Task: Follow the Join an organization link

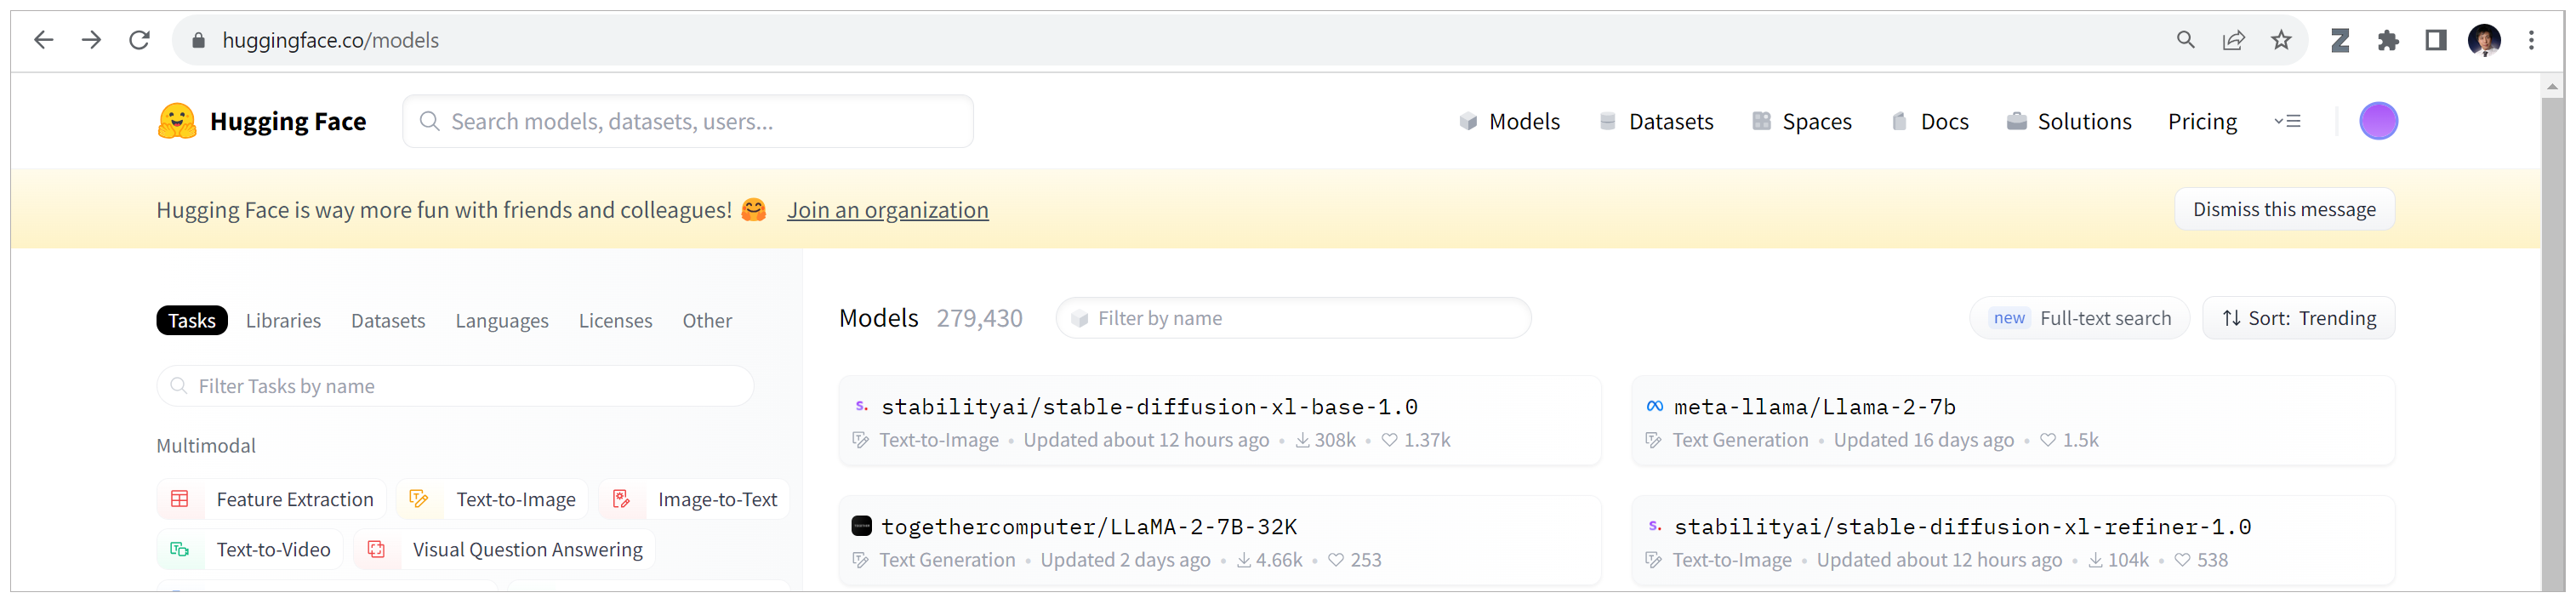Action: (x=887, y=210)
